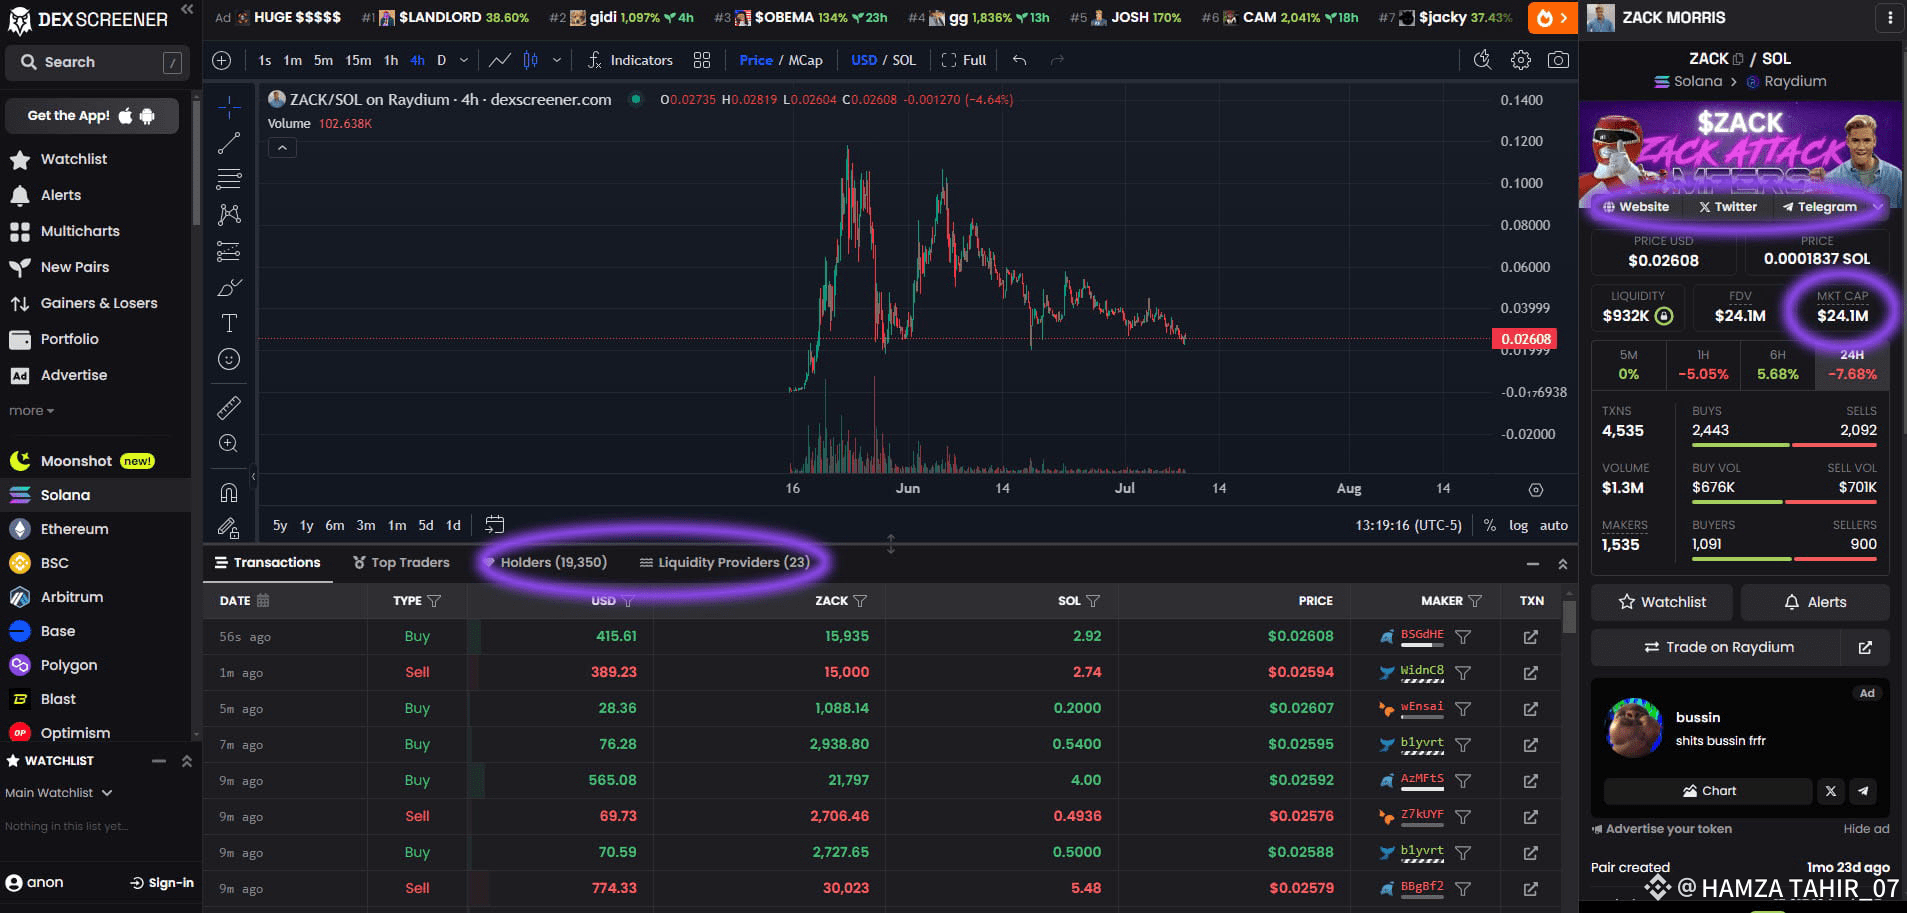Open the chart layout grid selector
The width and height of the screenshot is (1907, 913).
702,60
